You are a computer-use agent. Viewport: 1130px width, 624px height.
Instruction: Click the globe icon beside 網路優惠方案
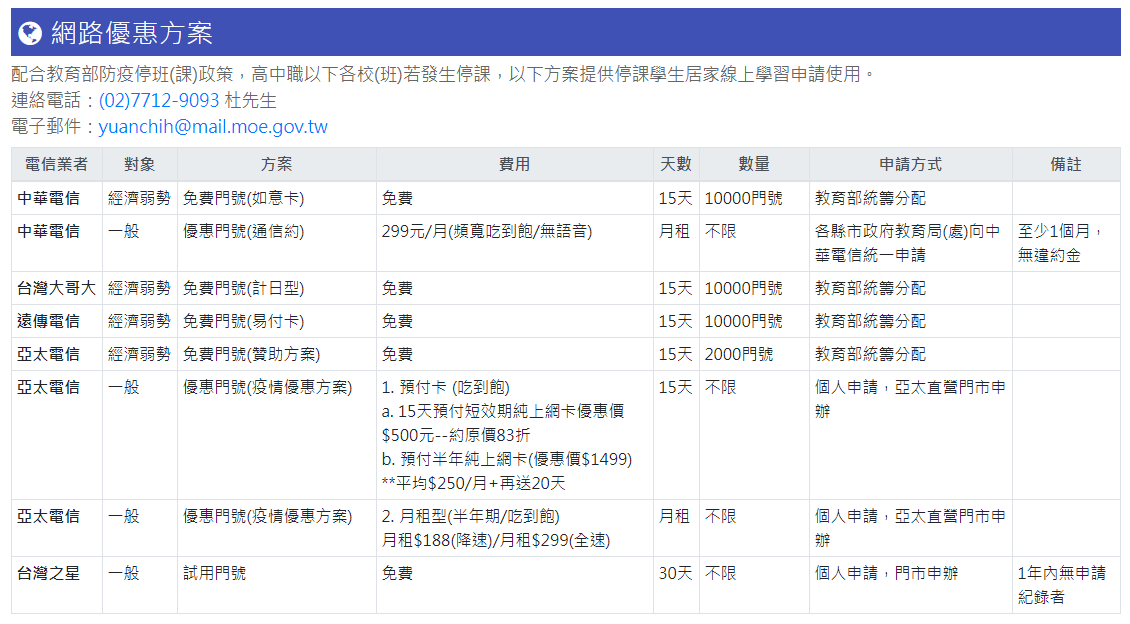coord(30,33)
